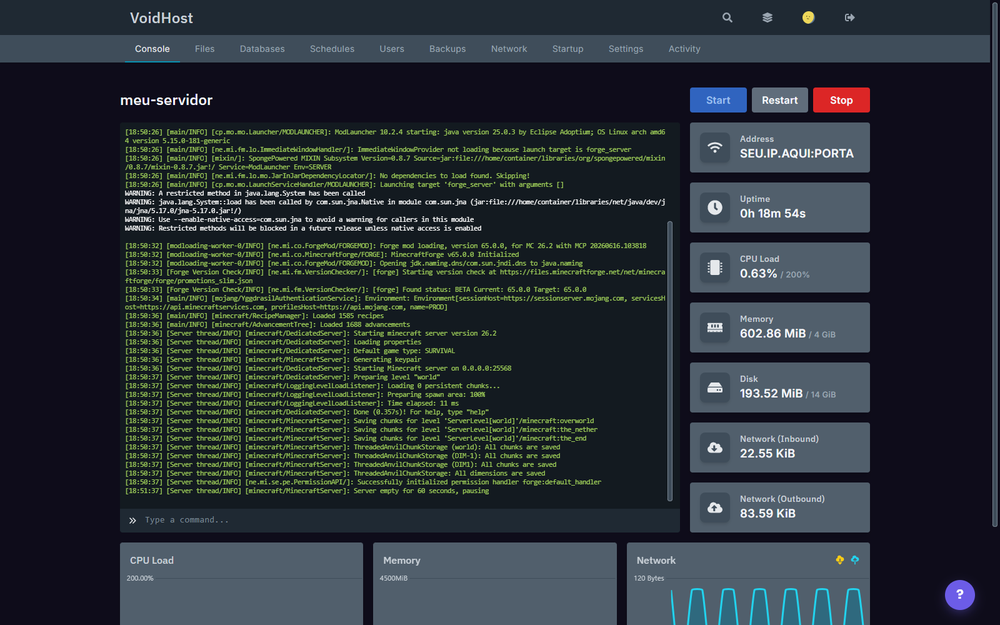Click the clock icon on Uptime card
This screenshot has width=1000, height=625.
pyautogui.click(x=715, y=207)
